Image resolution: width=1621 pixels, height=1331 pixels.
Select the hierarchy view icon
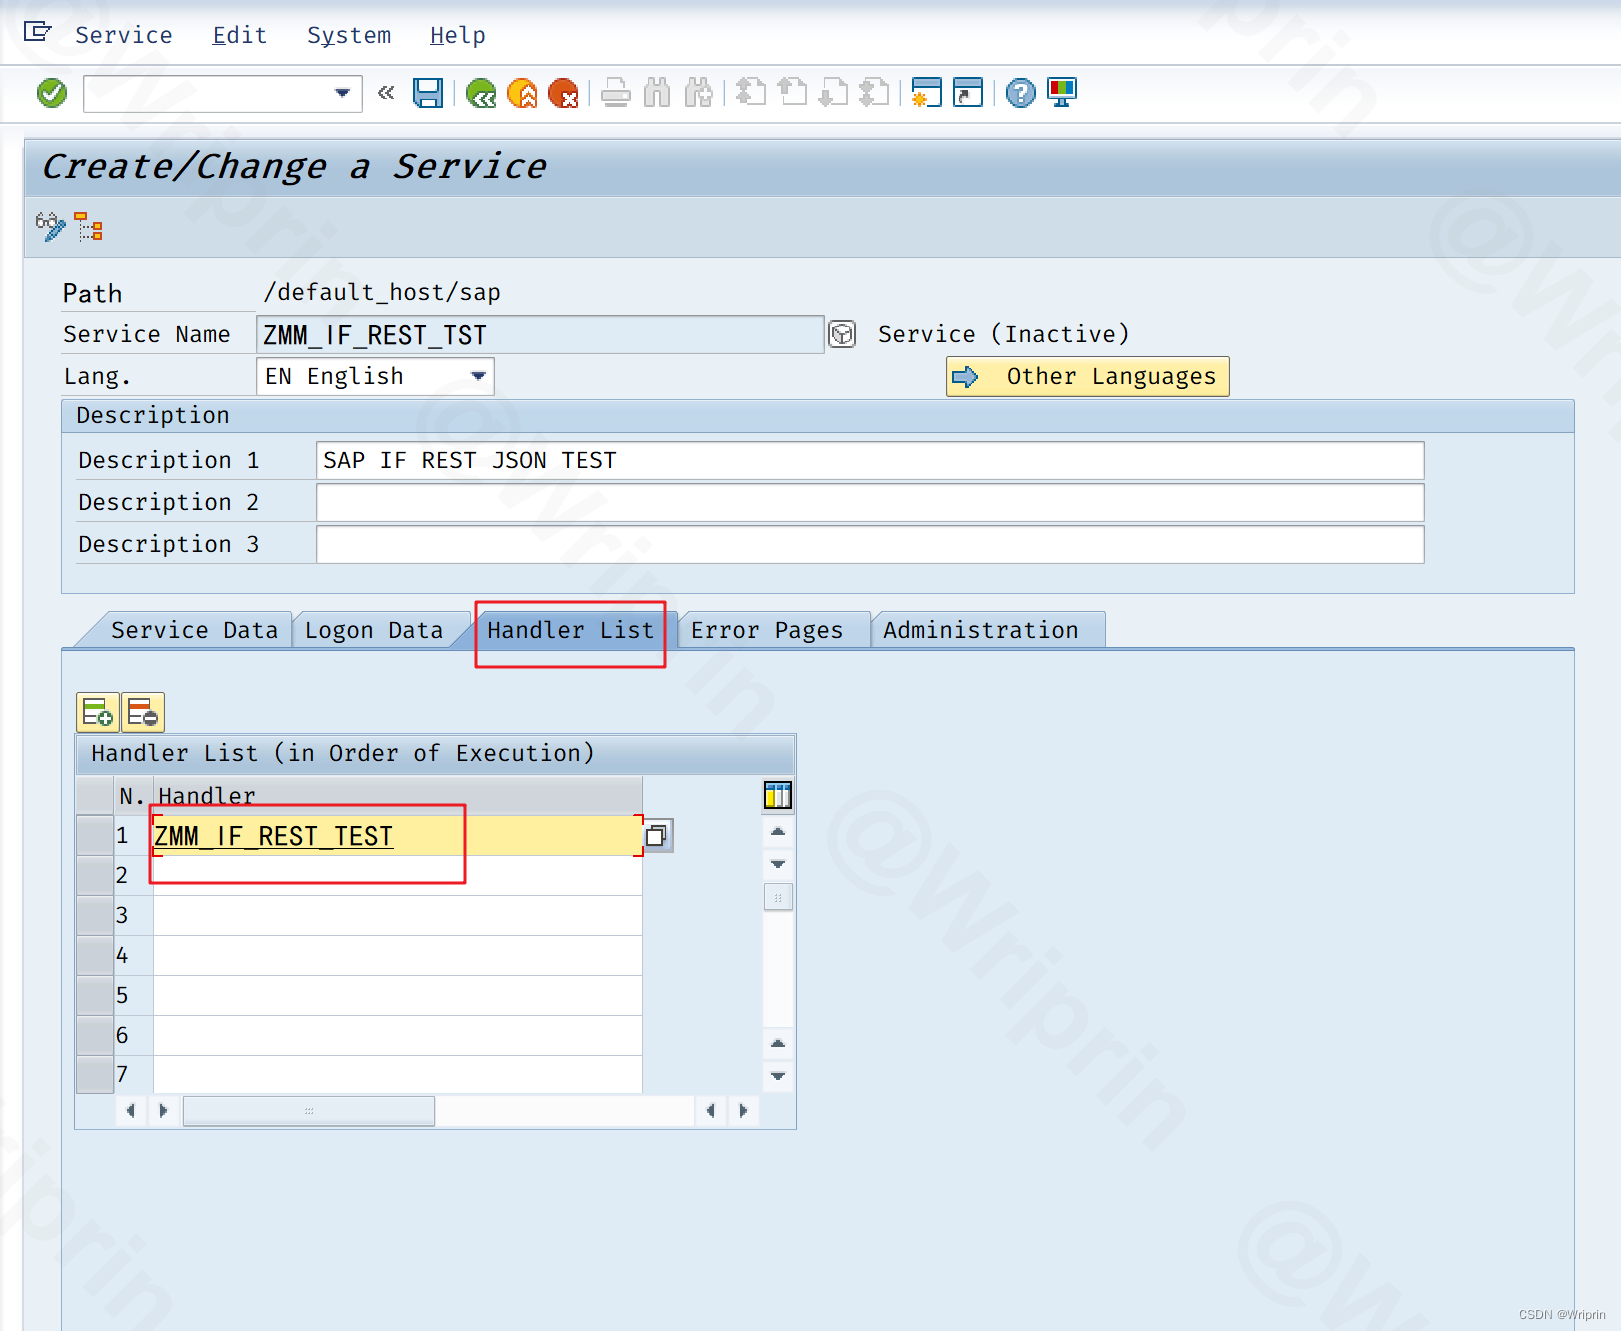(x=89, y=226)
